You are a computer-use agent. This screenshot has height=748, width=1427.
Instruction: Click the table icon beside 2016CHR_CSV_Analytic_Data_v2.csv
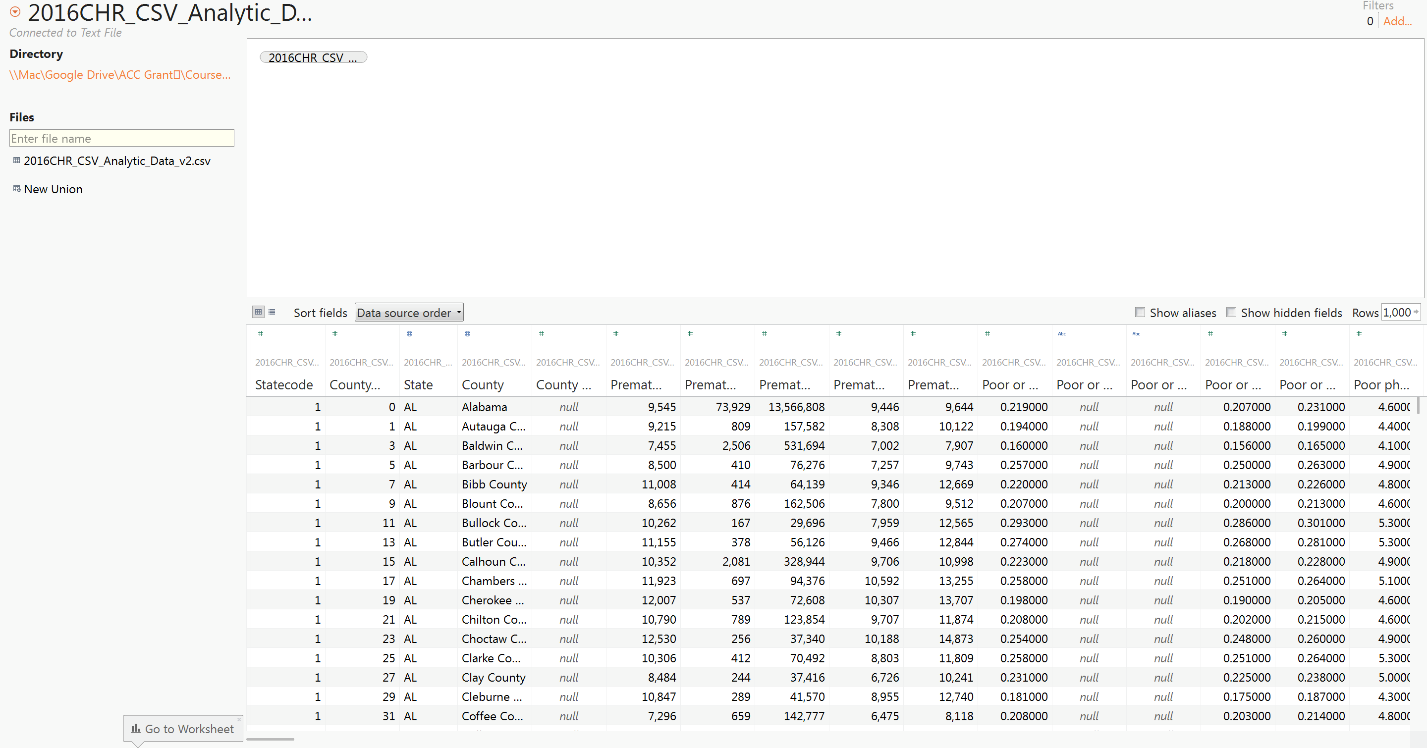(16, 160)
